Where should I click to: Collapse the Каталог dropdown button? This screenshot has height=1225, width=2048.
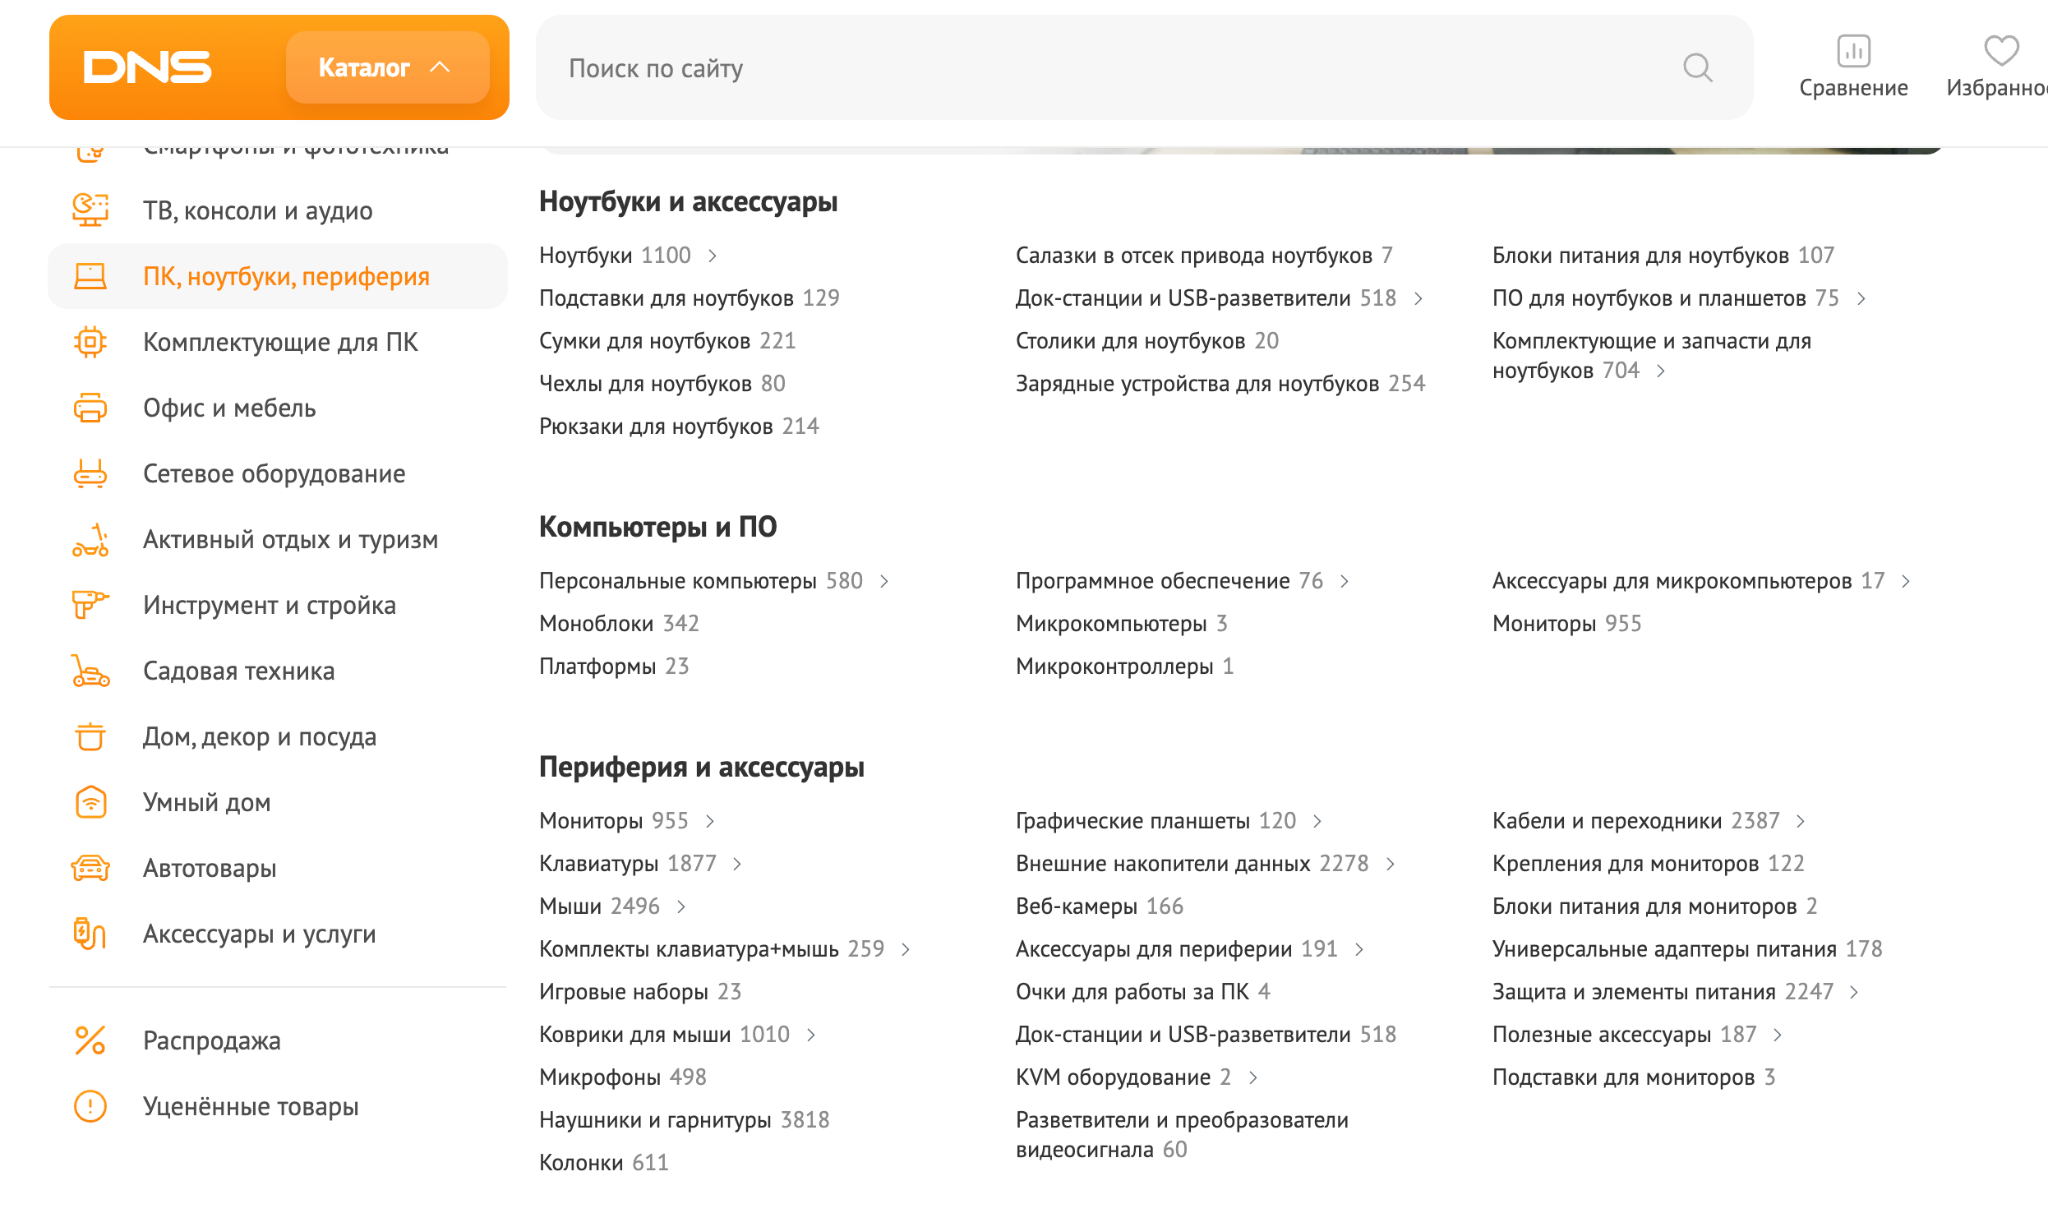coord(387,67)
